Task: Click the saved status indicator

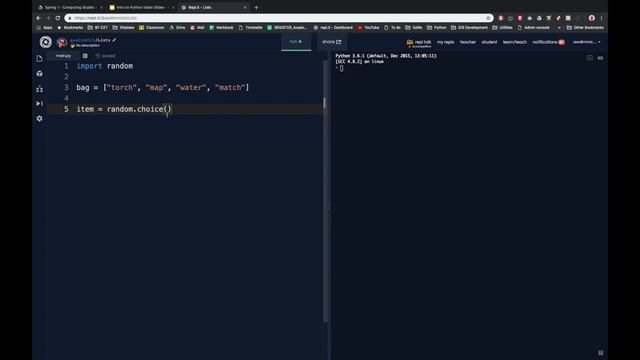Action: [105, 56]
